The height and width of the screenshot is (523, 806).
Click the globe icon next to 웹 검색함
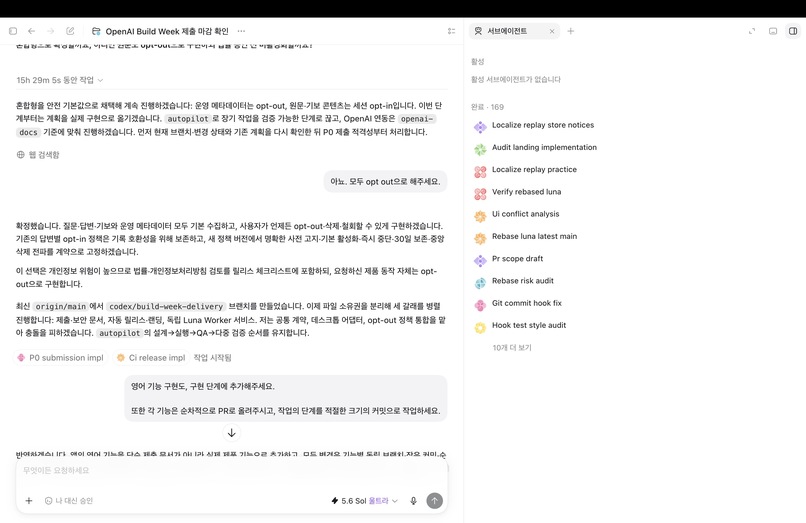point(21,155)
